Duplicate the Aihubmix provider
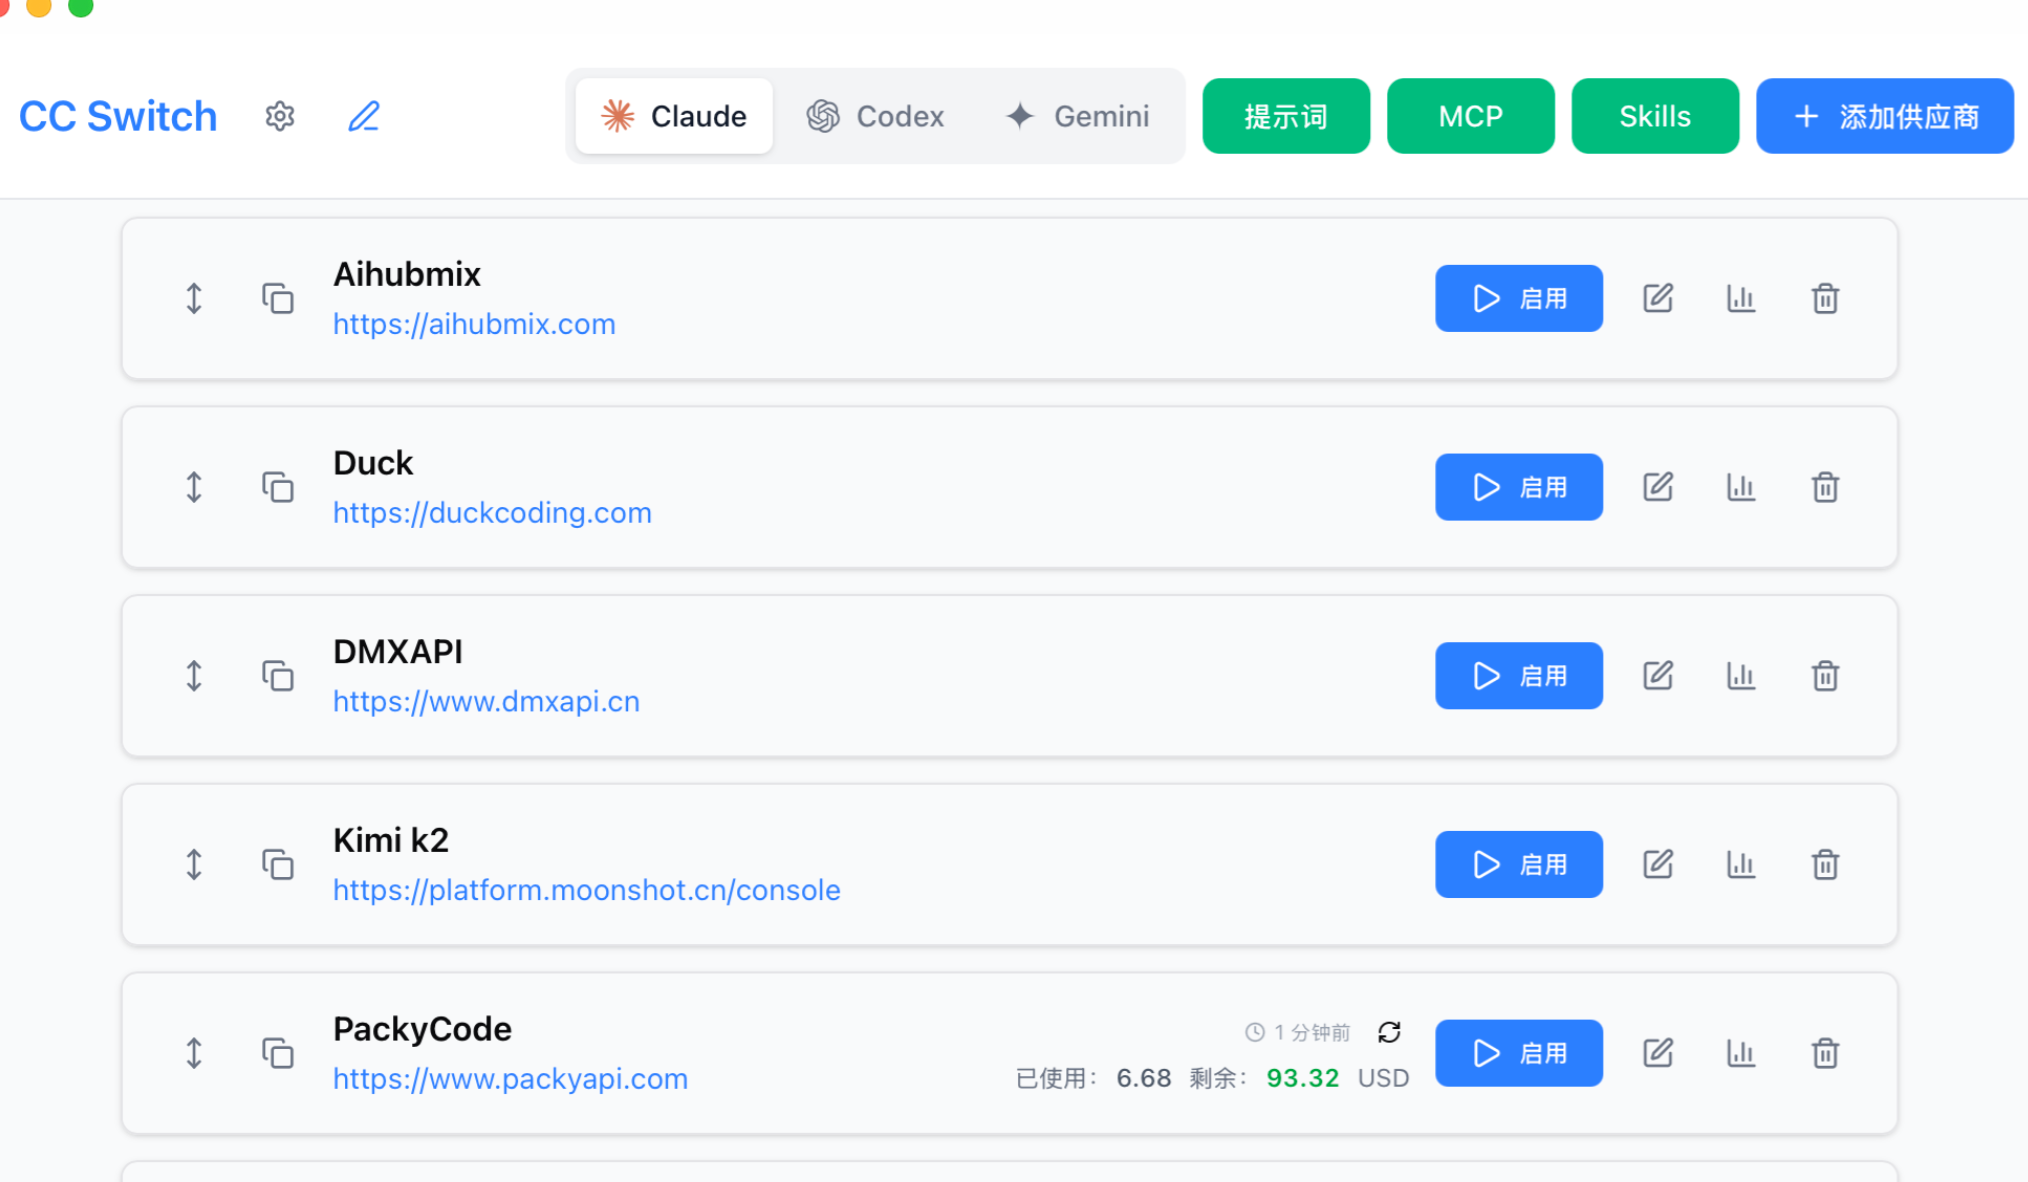Viewport: 2028px width, 1182px height. pos(277,298)
